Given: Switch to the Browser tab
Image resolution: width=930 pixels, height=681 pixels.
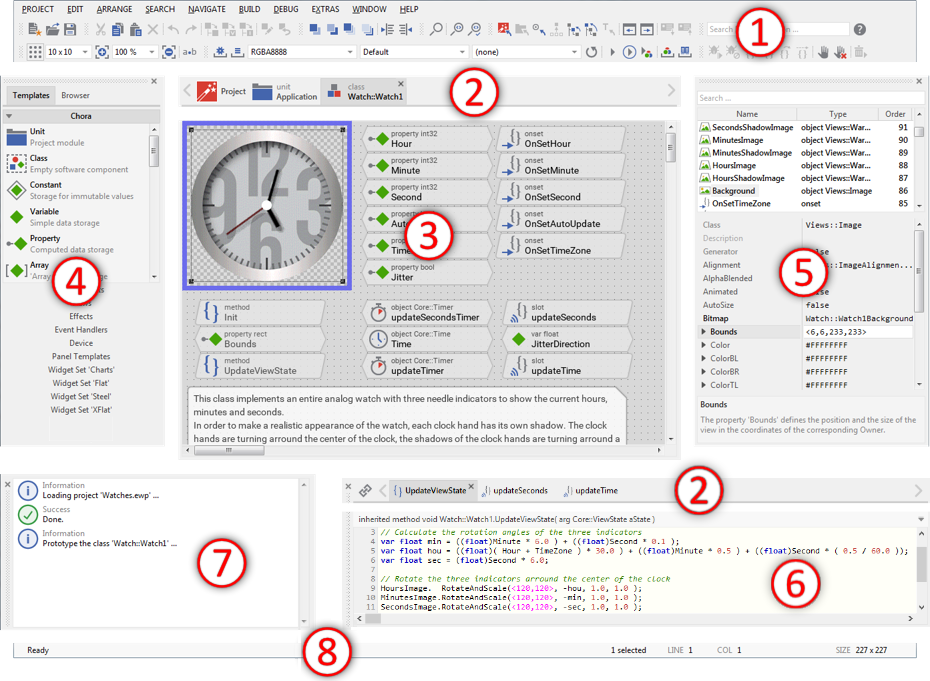Looking at the screenshot, I should 75,96.
